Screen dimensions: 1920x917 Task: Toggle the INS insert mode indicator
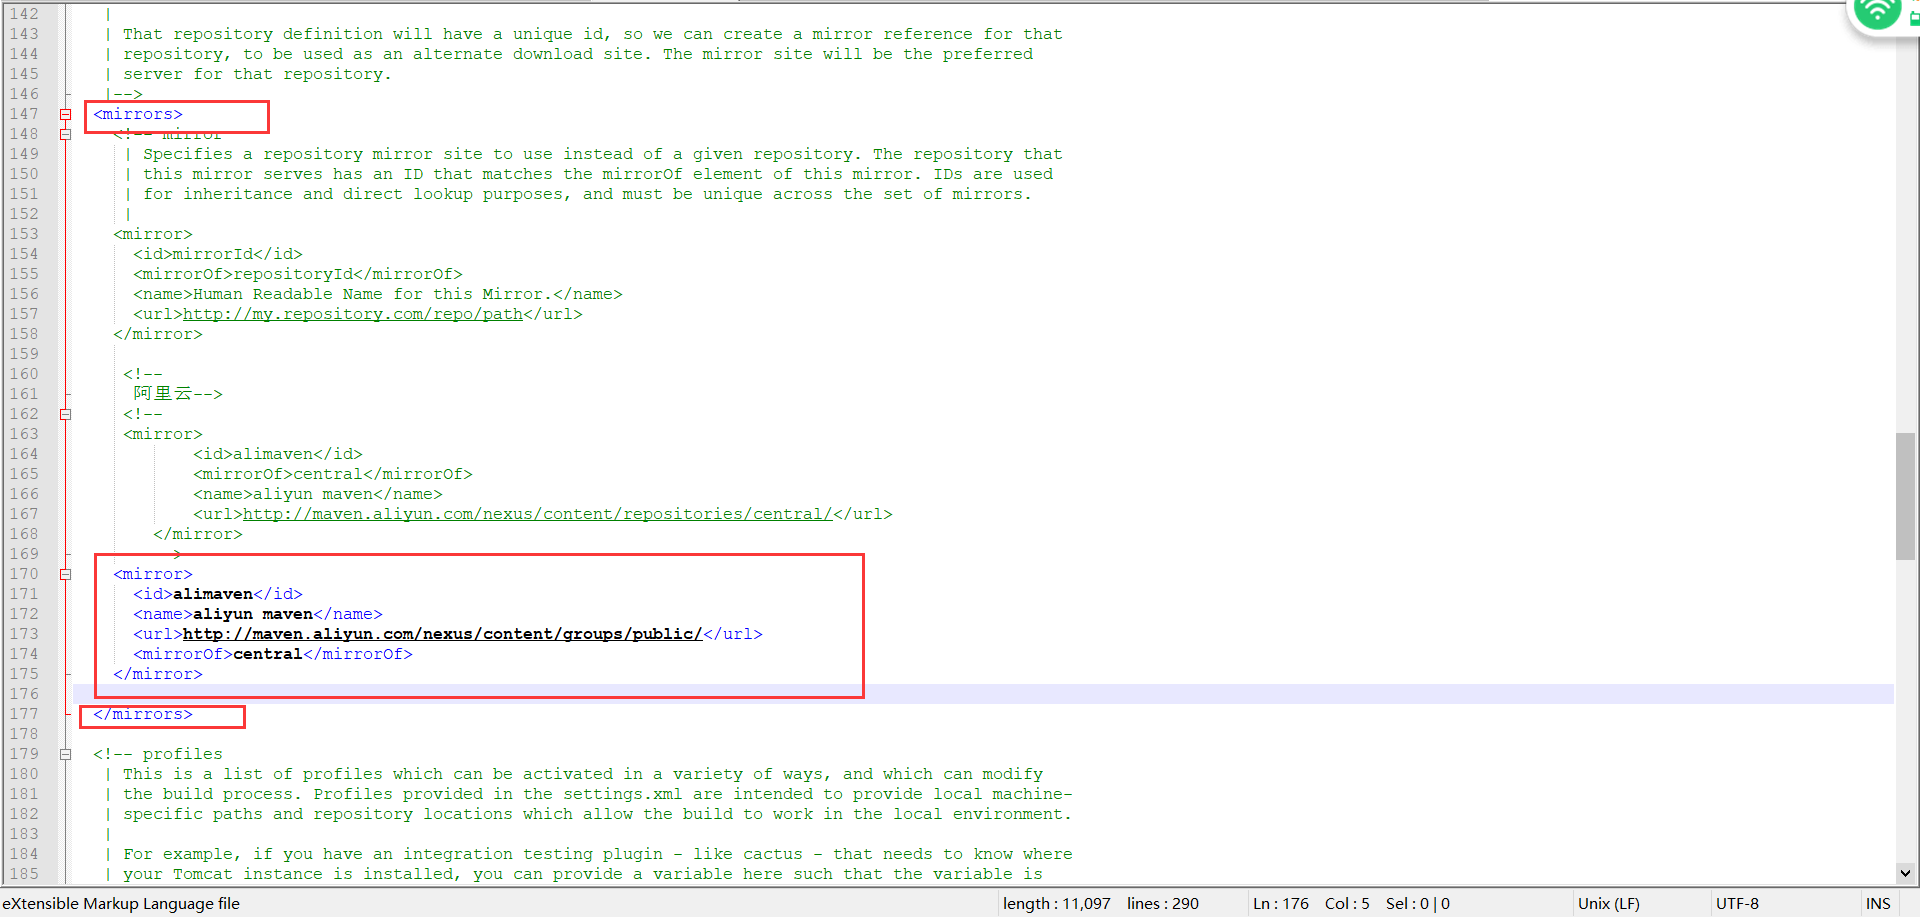(x=1878, y=903)
